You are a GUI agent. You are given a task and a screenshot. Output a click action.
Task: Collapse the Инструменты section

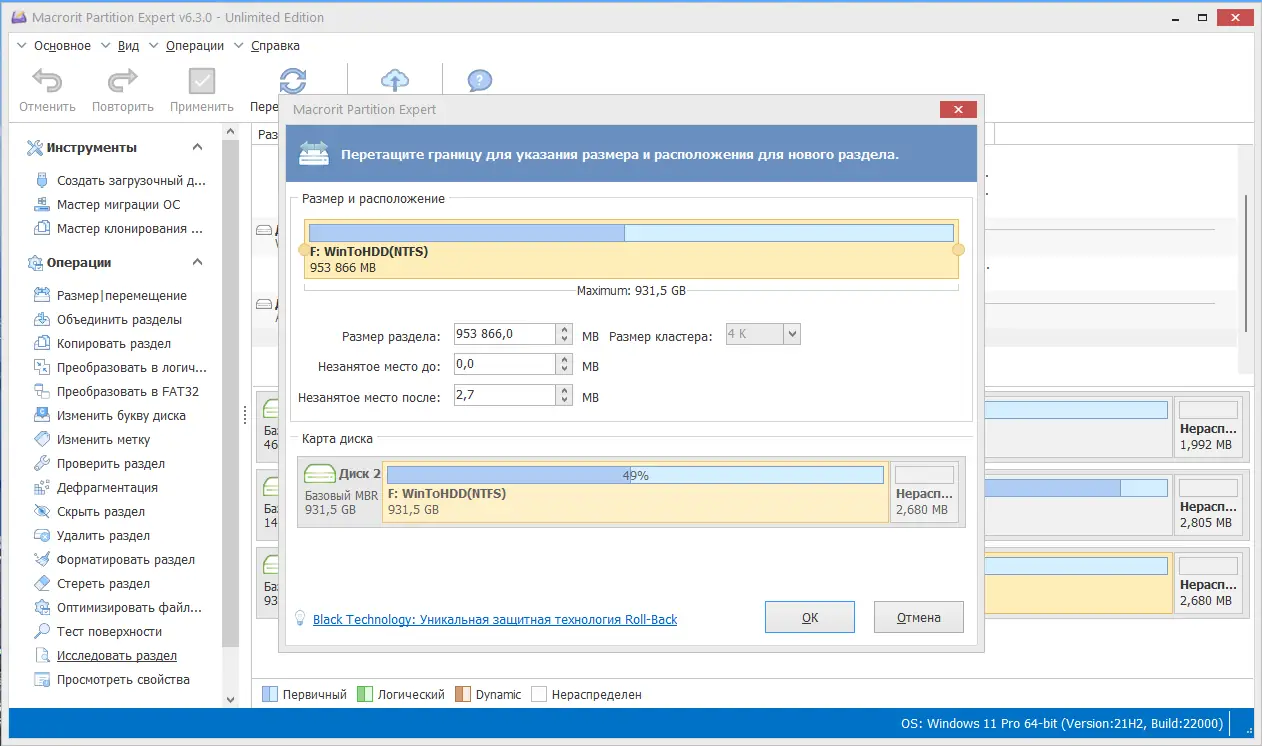point(197,148)
